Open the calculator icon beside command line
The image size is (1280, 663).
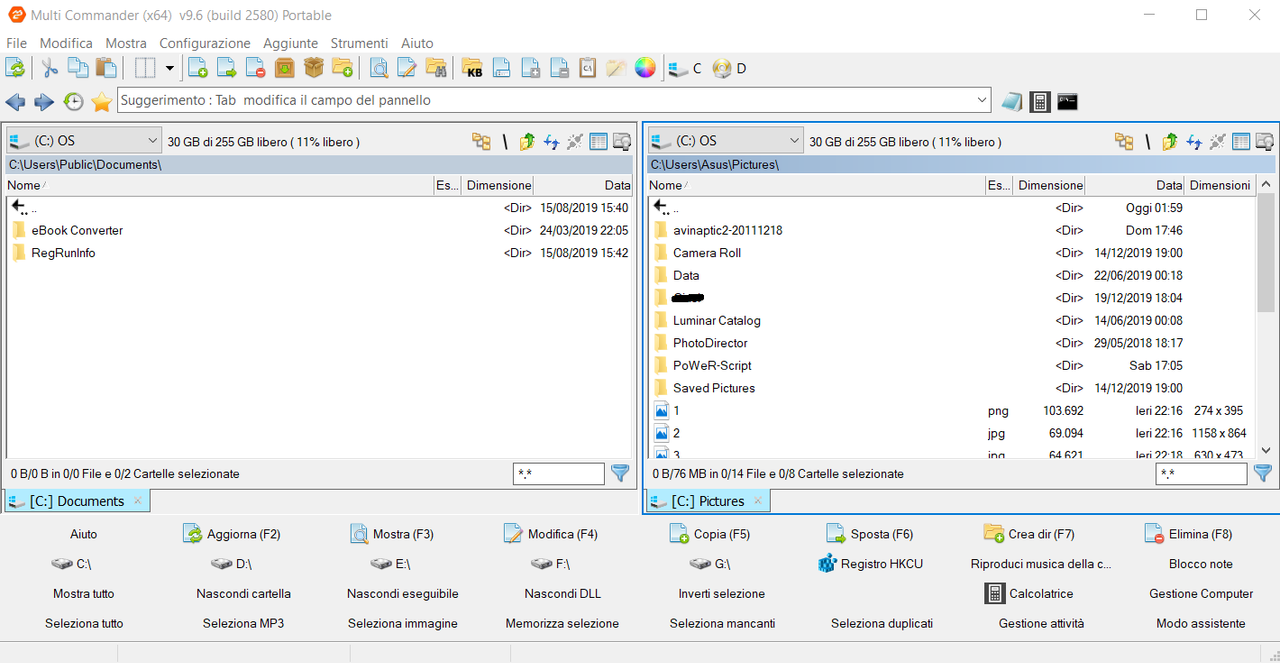pyautogui.click(x=1040, y=101)
